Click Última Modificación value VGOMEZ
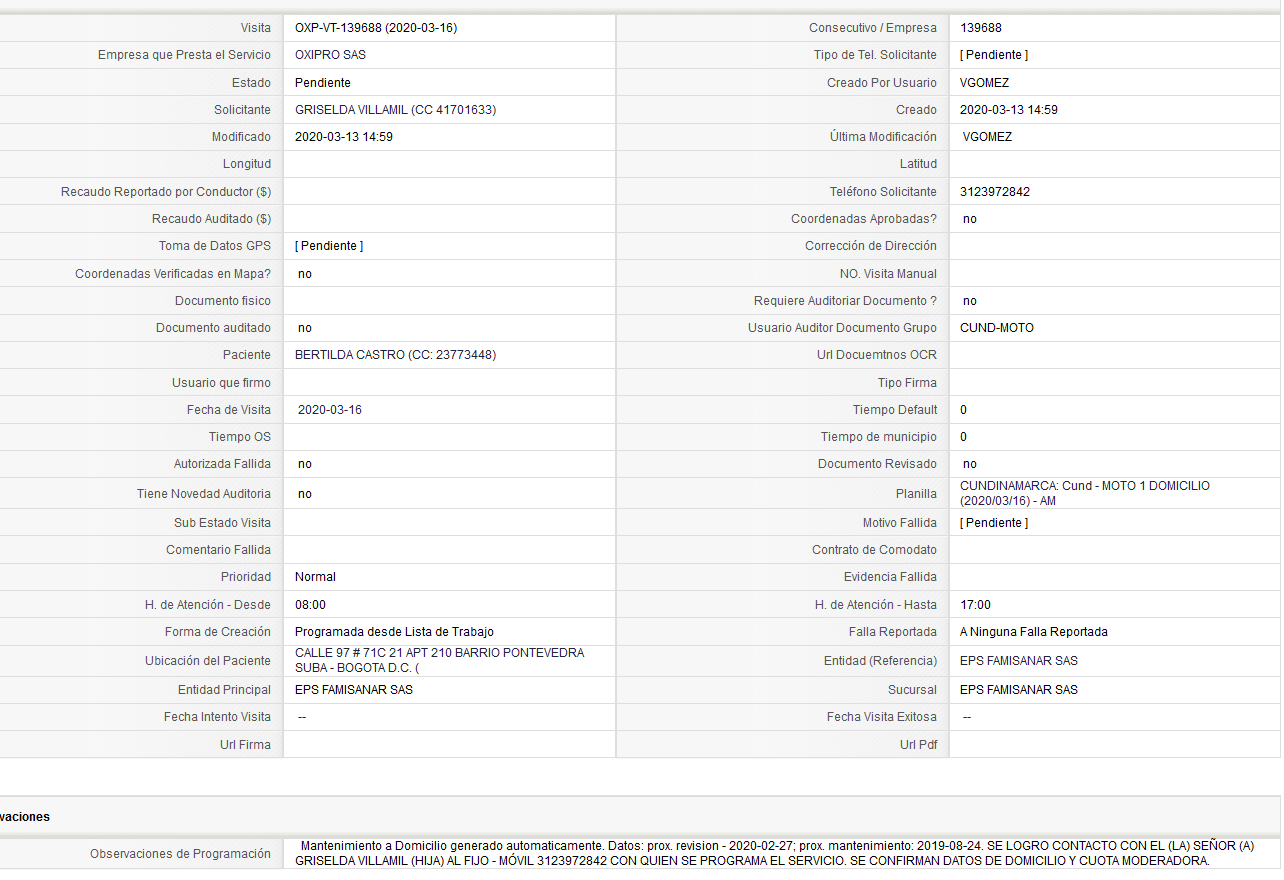 (x=988, y=137)
